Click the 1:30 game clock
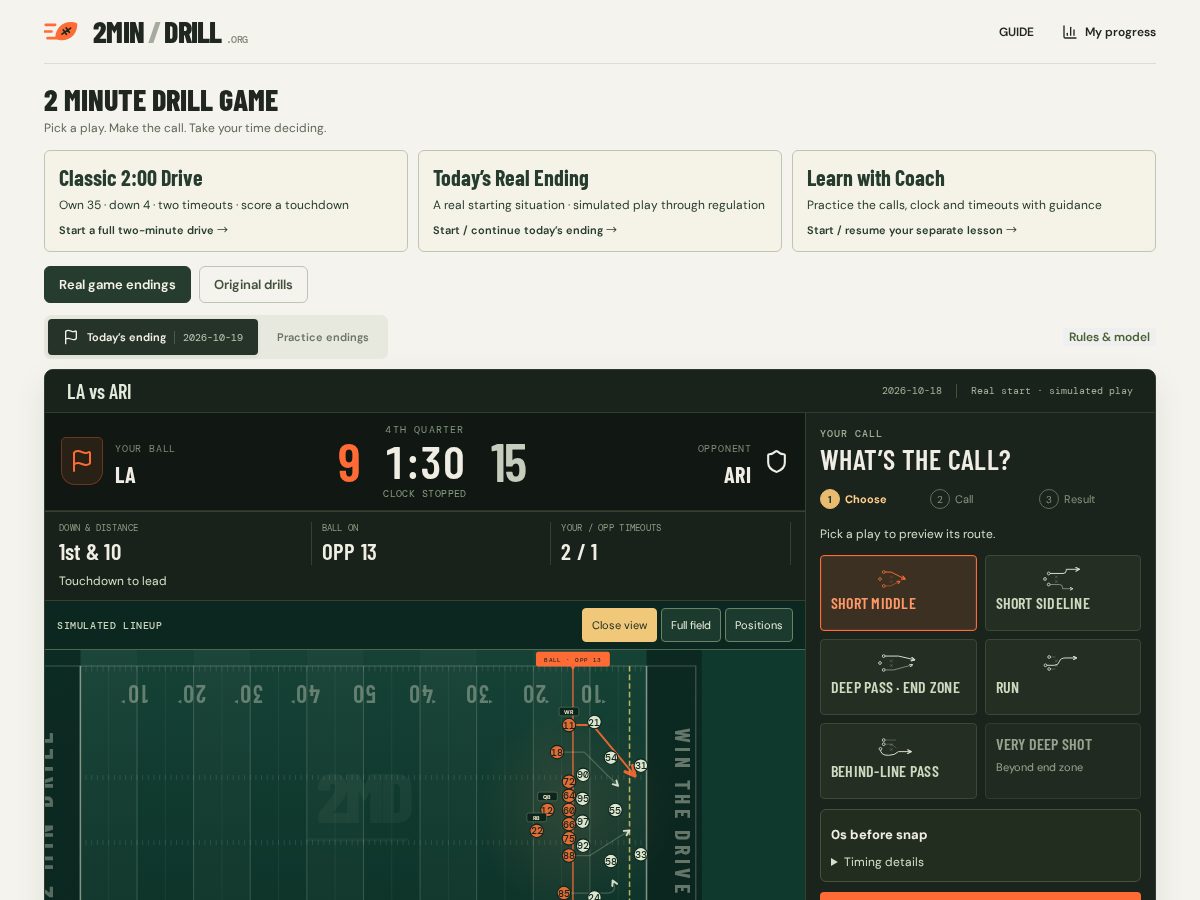 click(425, 463)
